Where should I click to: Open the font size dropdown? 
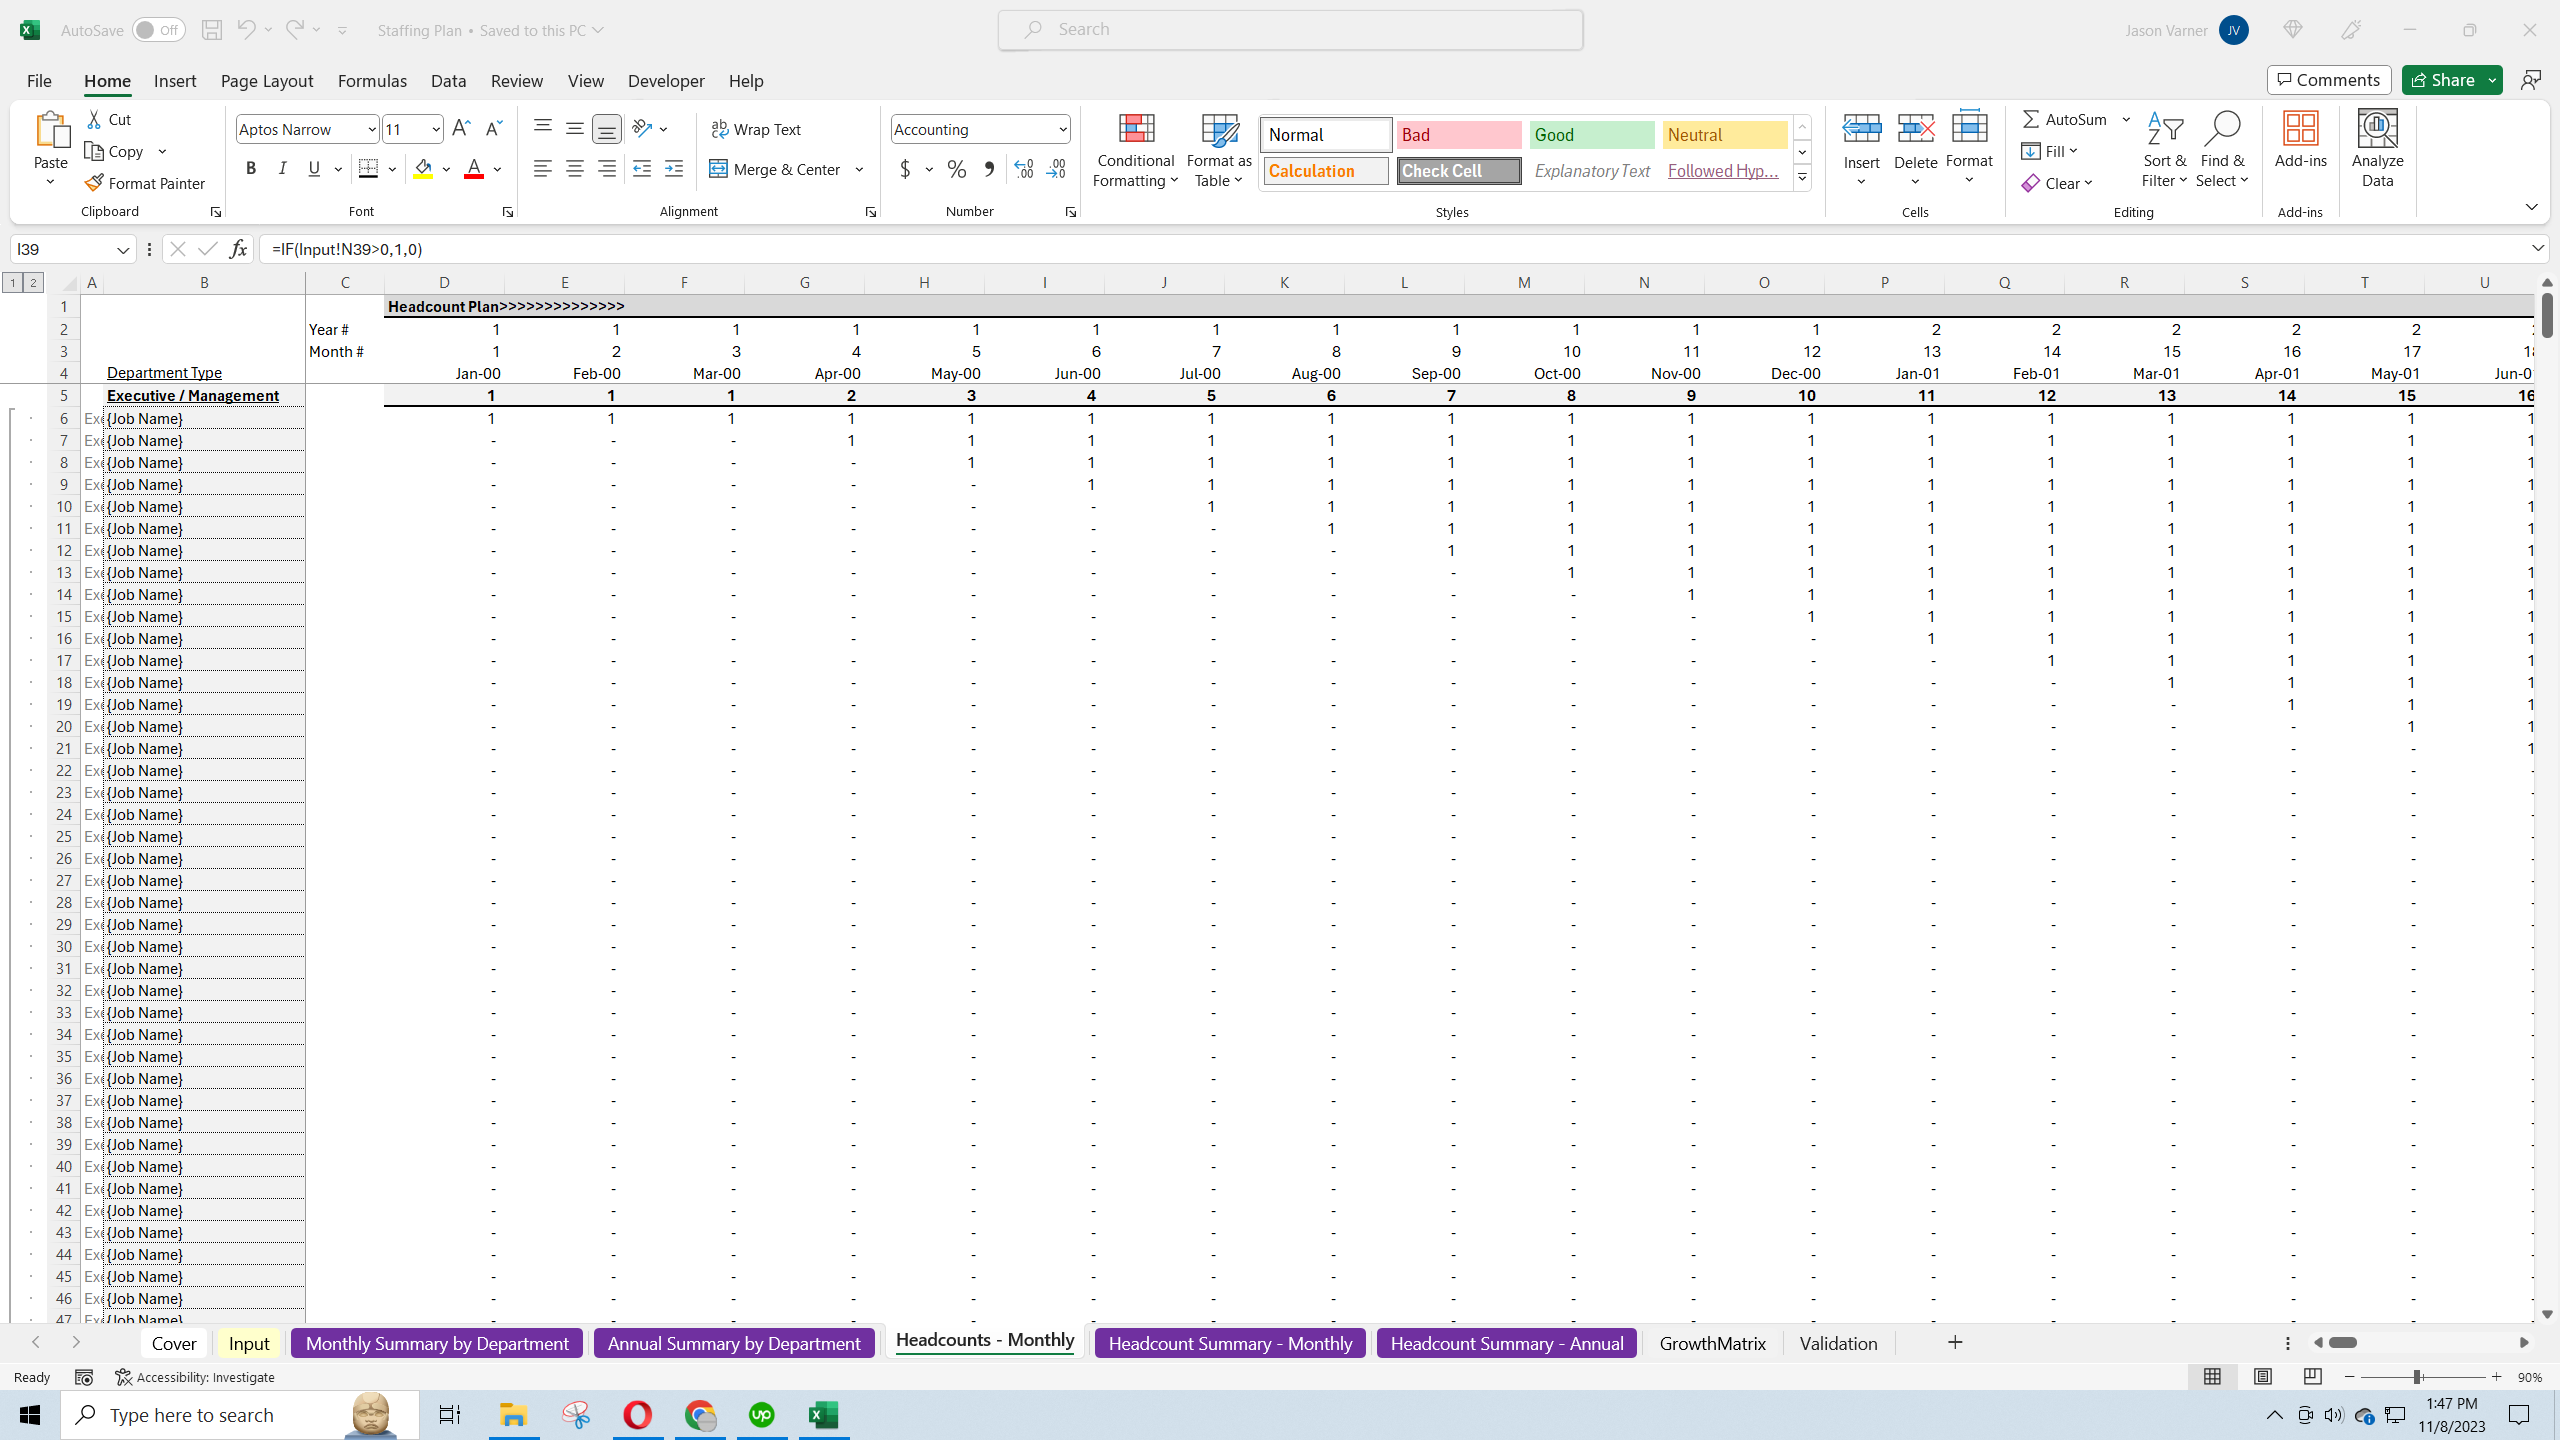(x=435, y=129)
